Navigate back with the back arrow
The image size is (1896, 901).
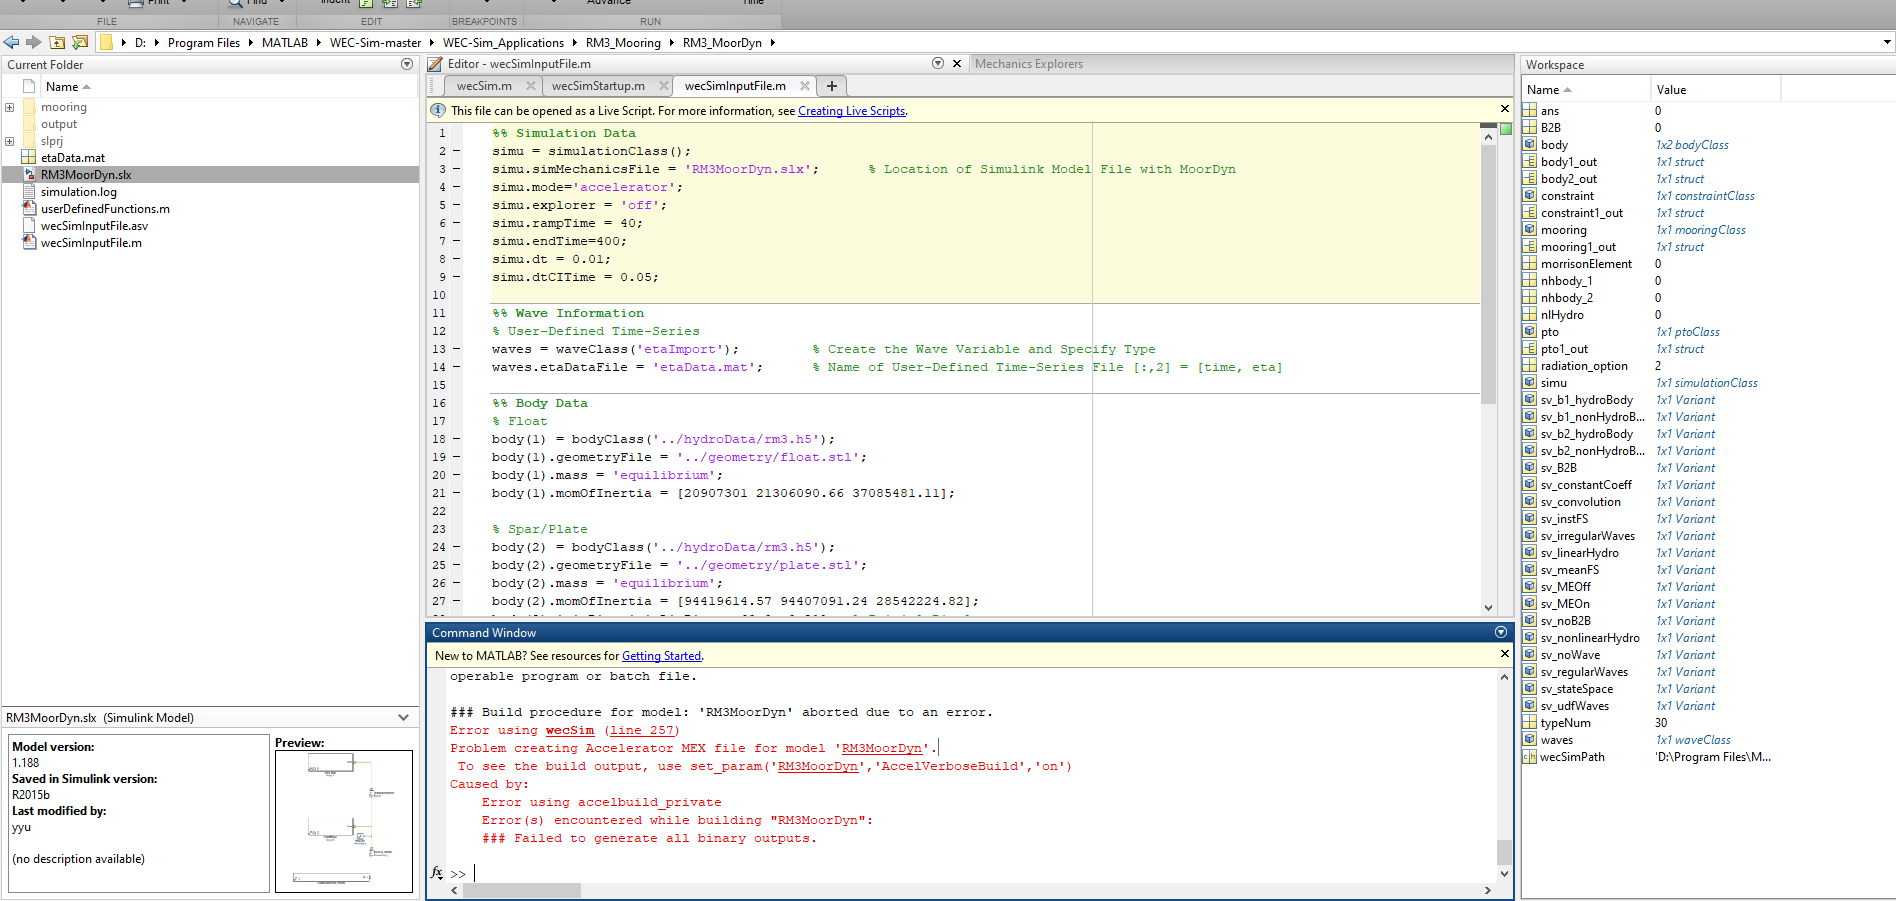[12, 43]
